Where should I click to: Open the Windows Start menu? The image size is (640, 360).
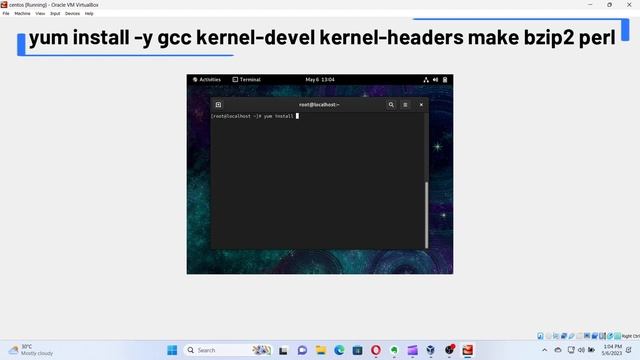coord(172,350)
